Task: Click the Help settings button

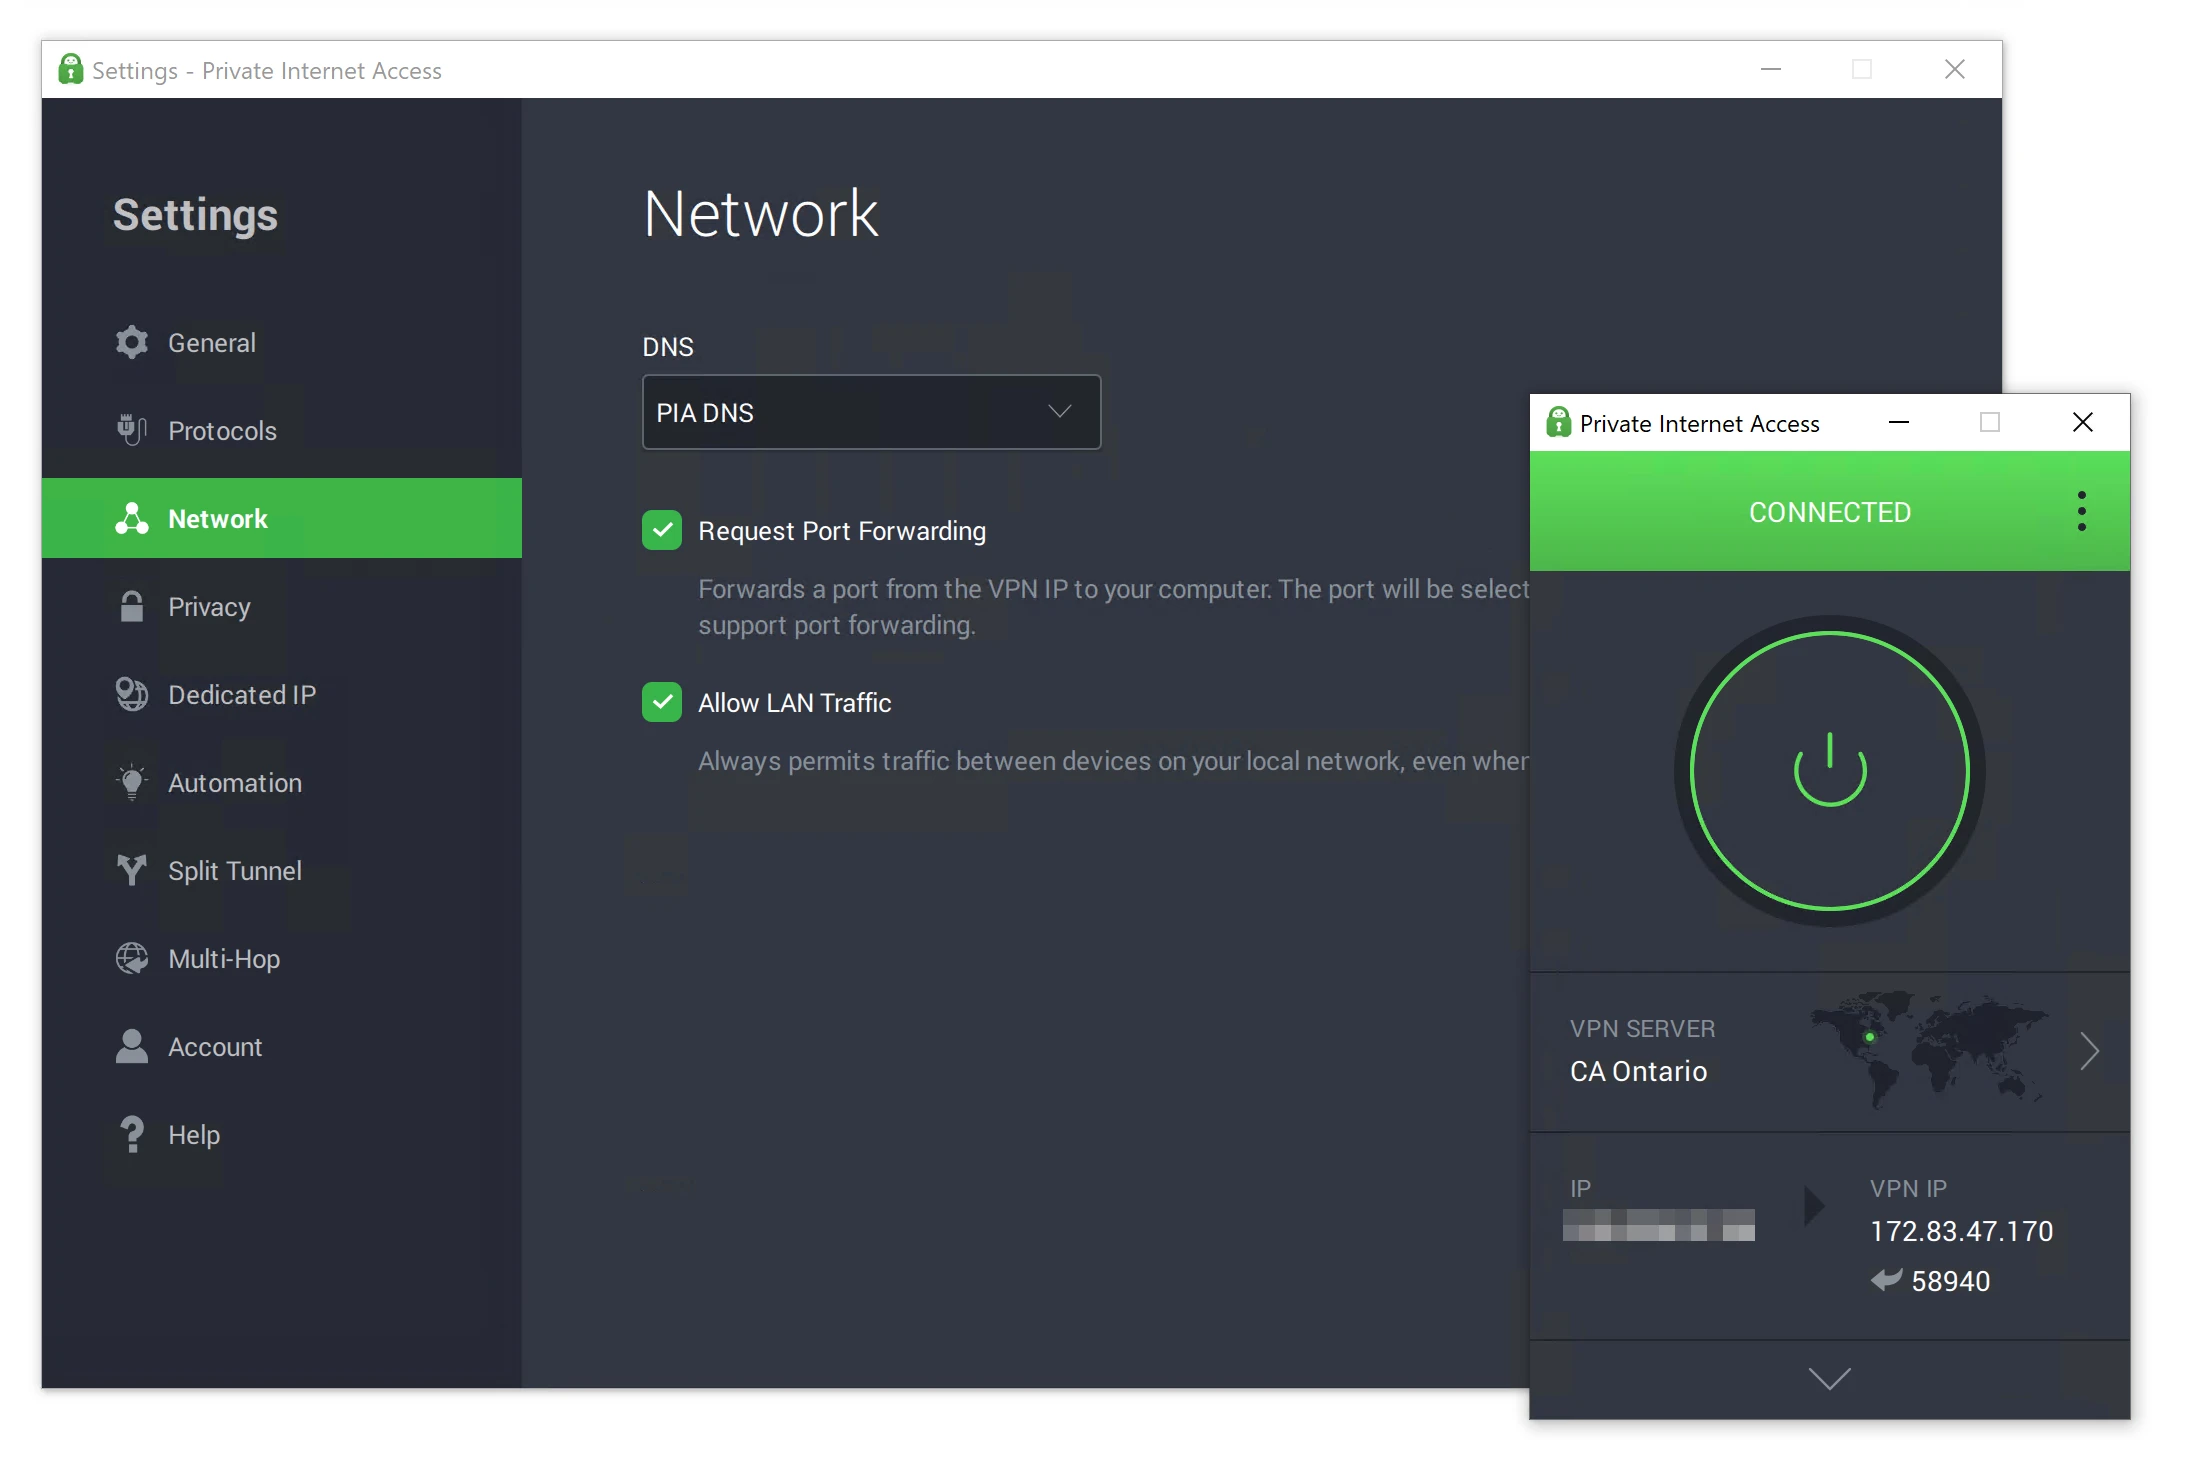Action: tap(191, 1132)
